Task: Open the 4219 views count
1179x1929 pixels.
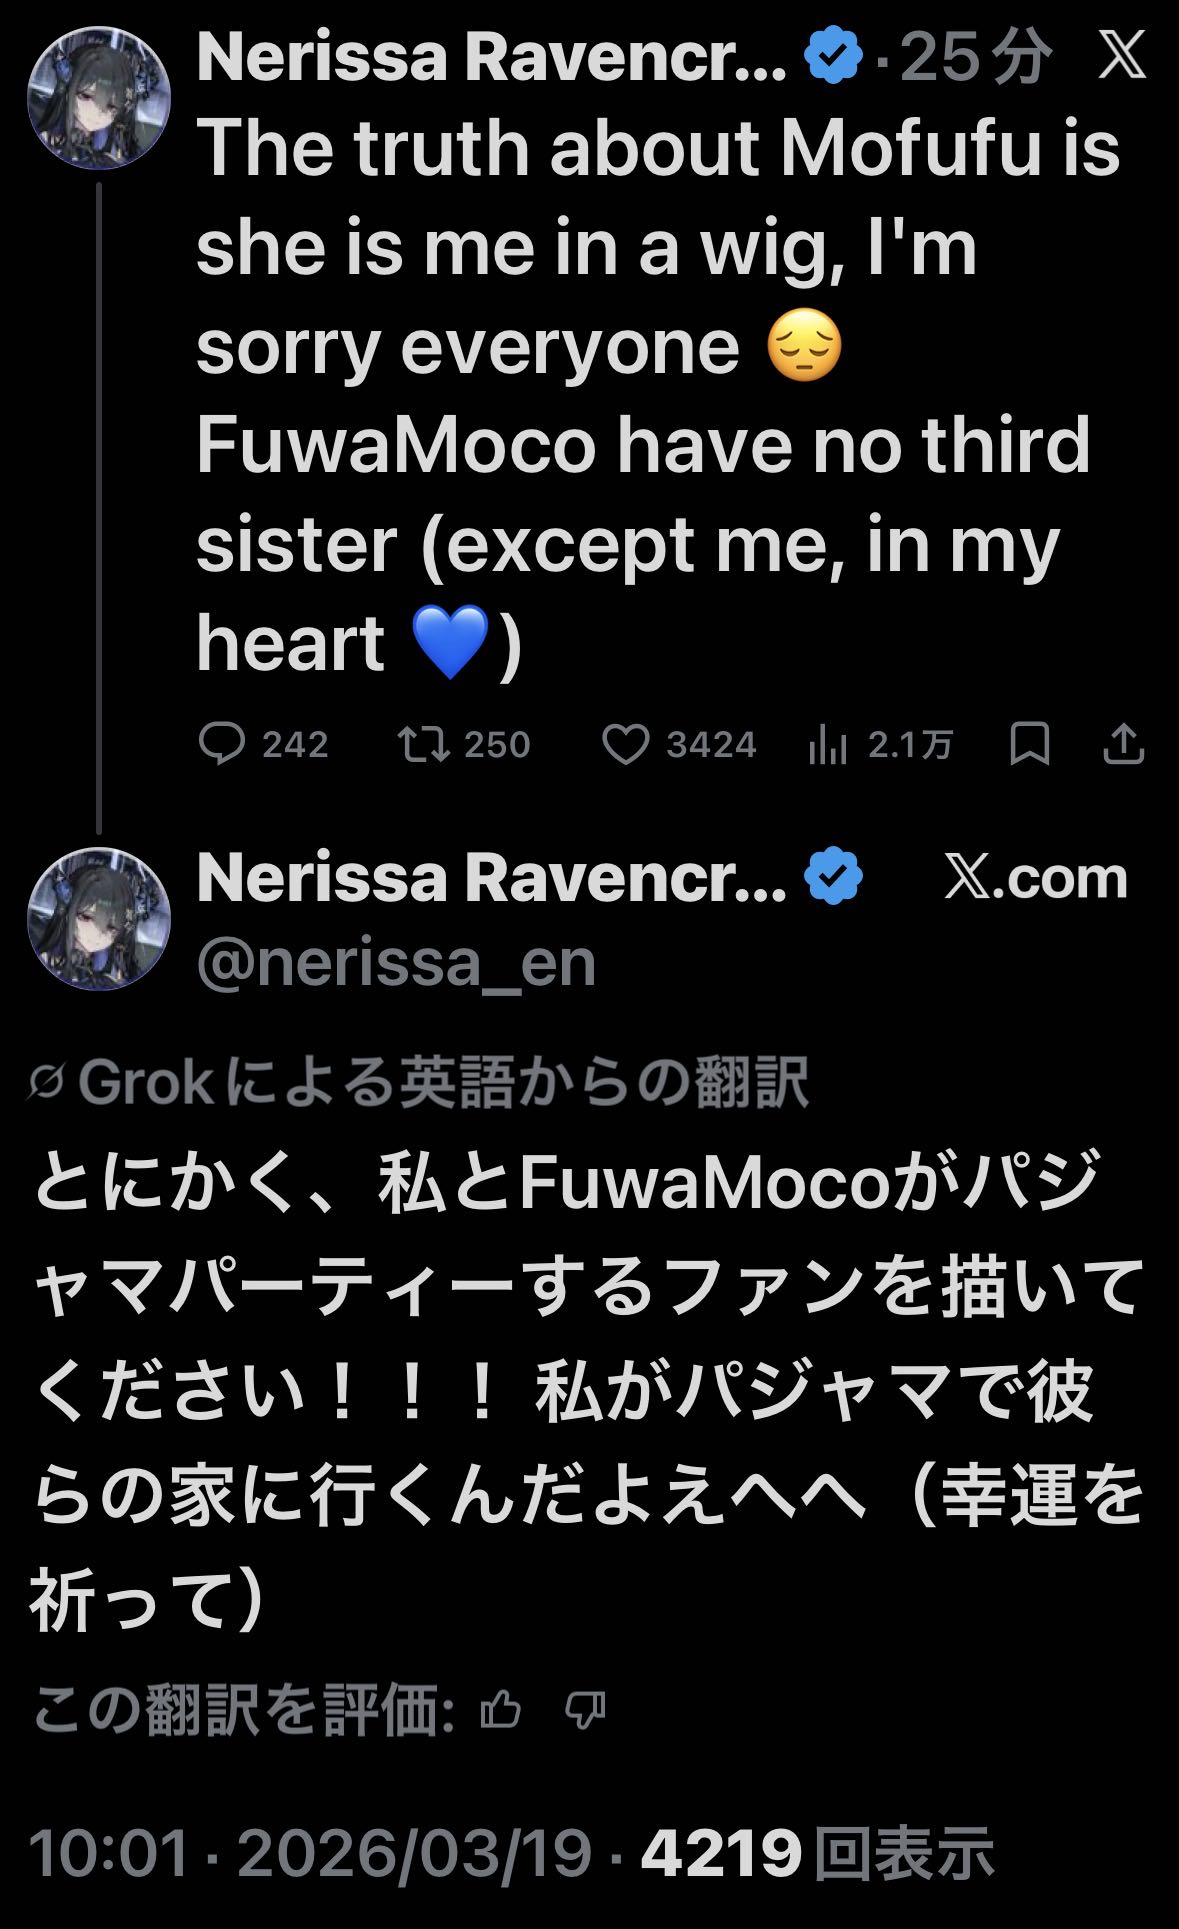Action: click(816, 1853)
